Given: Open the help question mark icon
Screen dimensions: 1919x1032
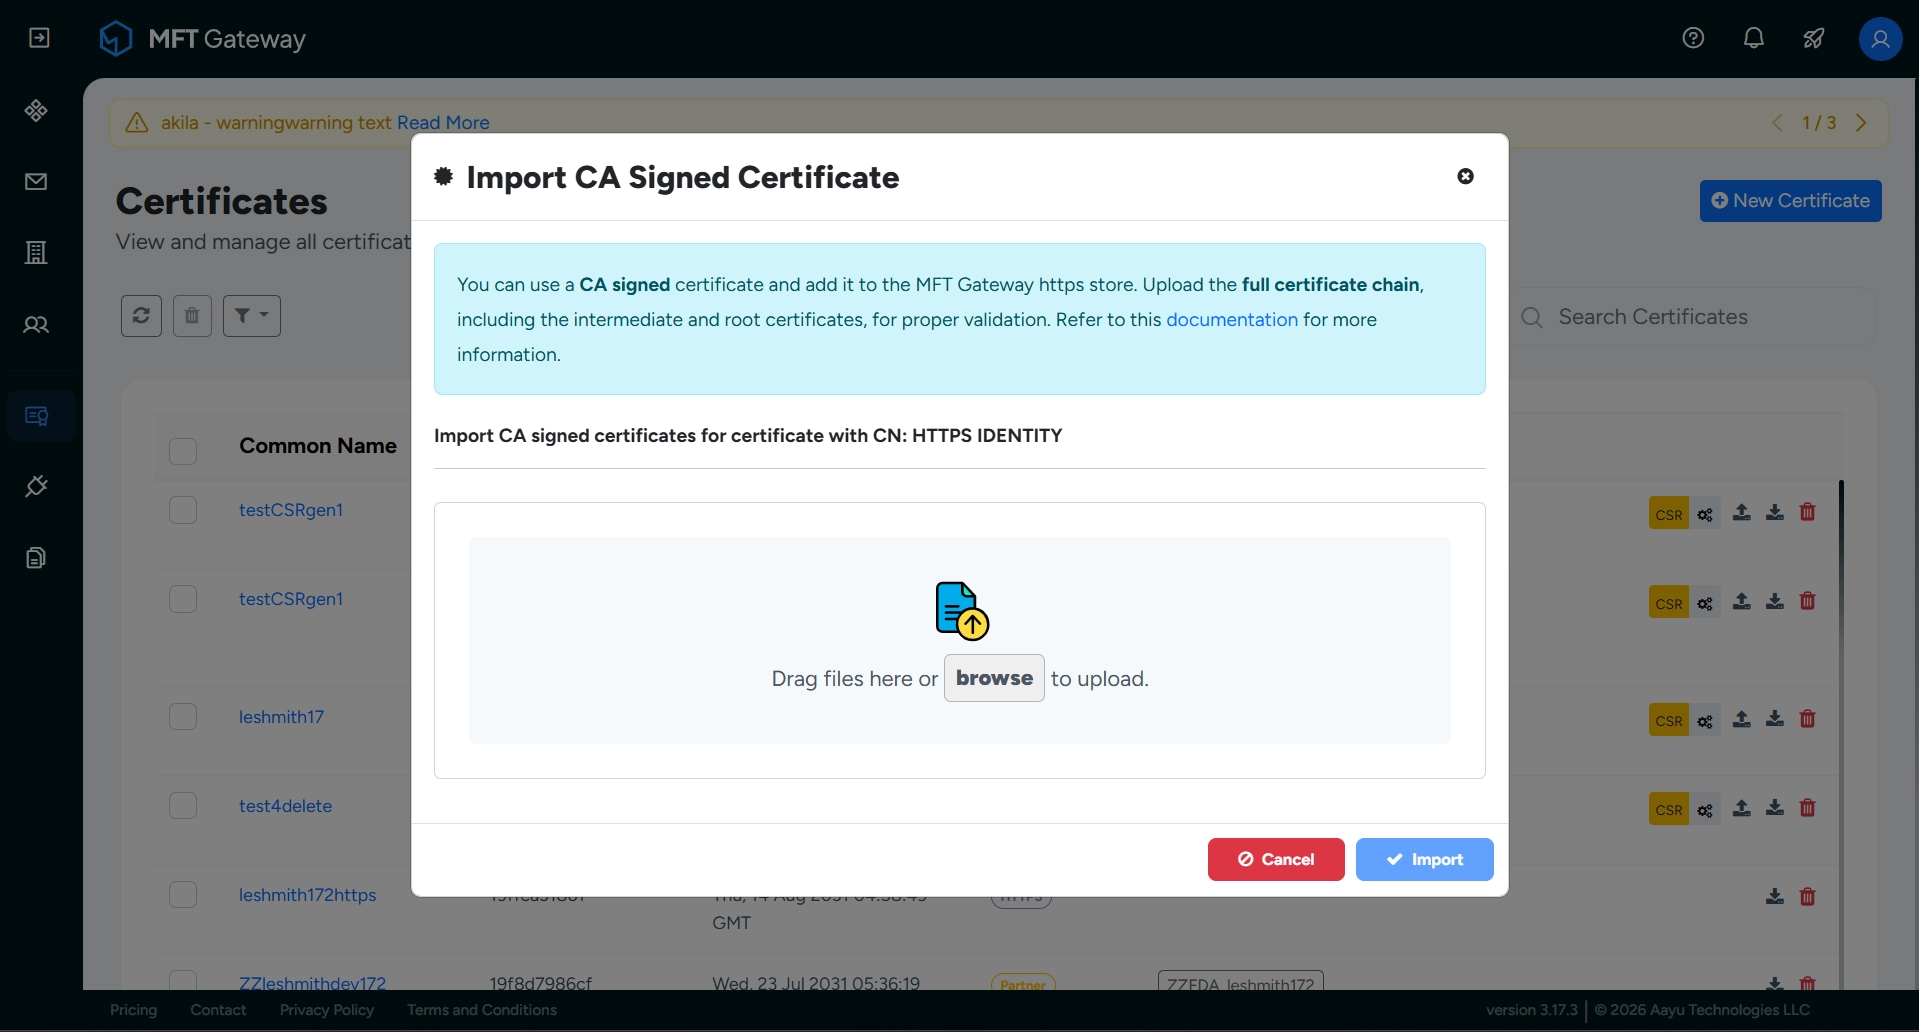Looking at the screenshot, I should pyautogui.click(x=1693, y=38).
